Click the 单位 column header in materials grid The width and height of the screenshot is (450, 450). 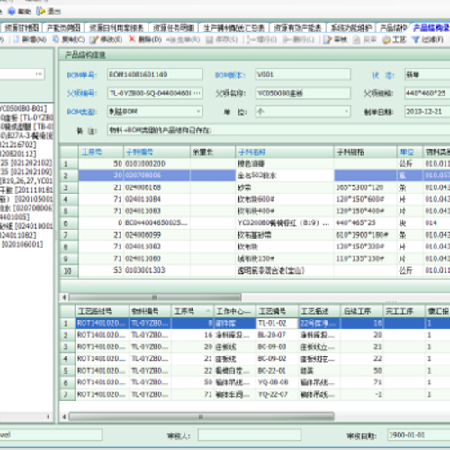(410, 152)
